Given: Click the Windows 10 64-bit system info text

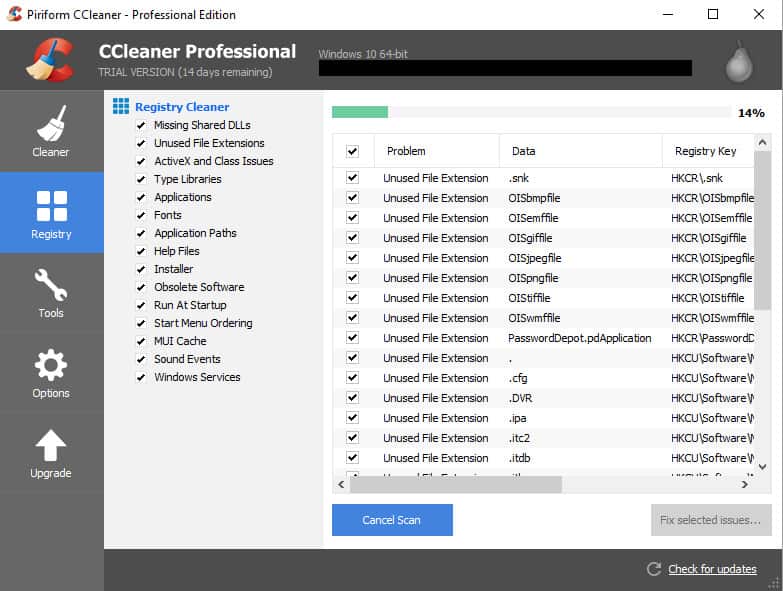Looking at the screenshot, I should pos(363,54).
